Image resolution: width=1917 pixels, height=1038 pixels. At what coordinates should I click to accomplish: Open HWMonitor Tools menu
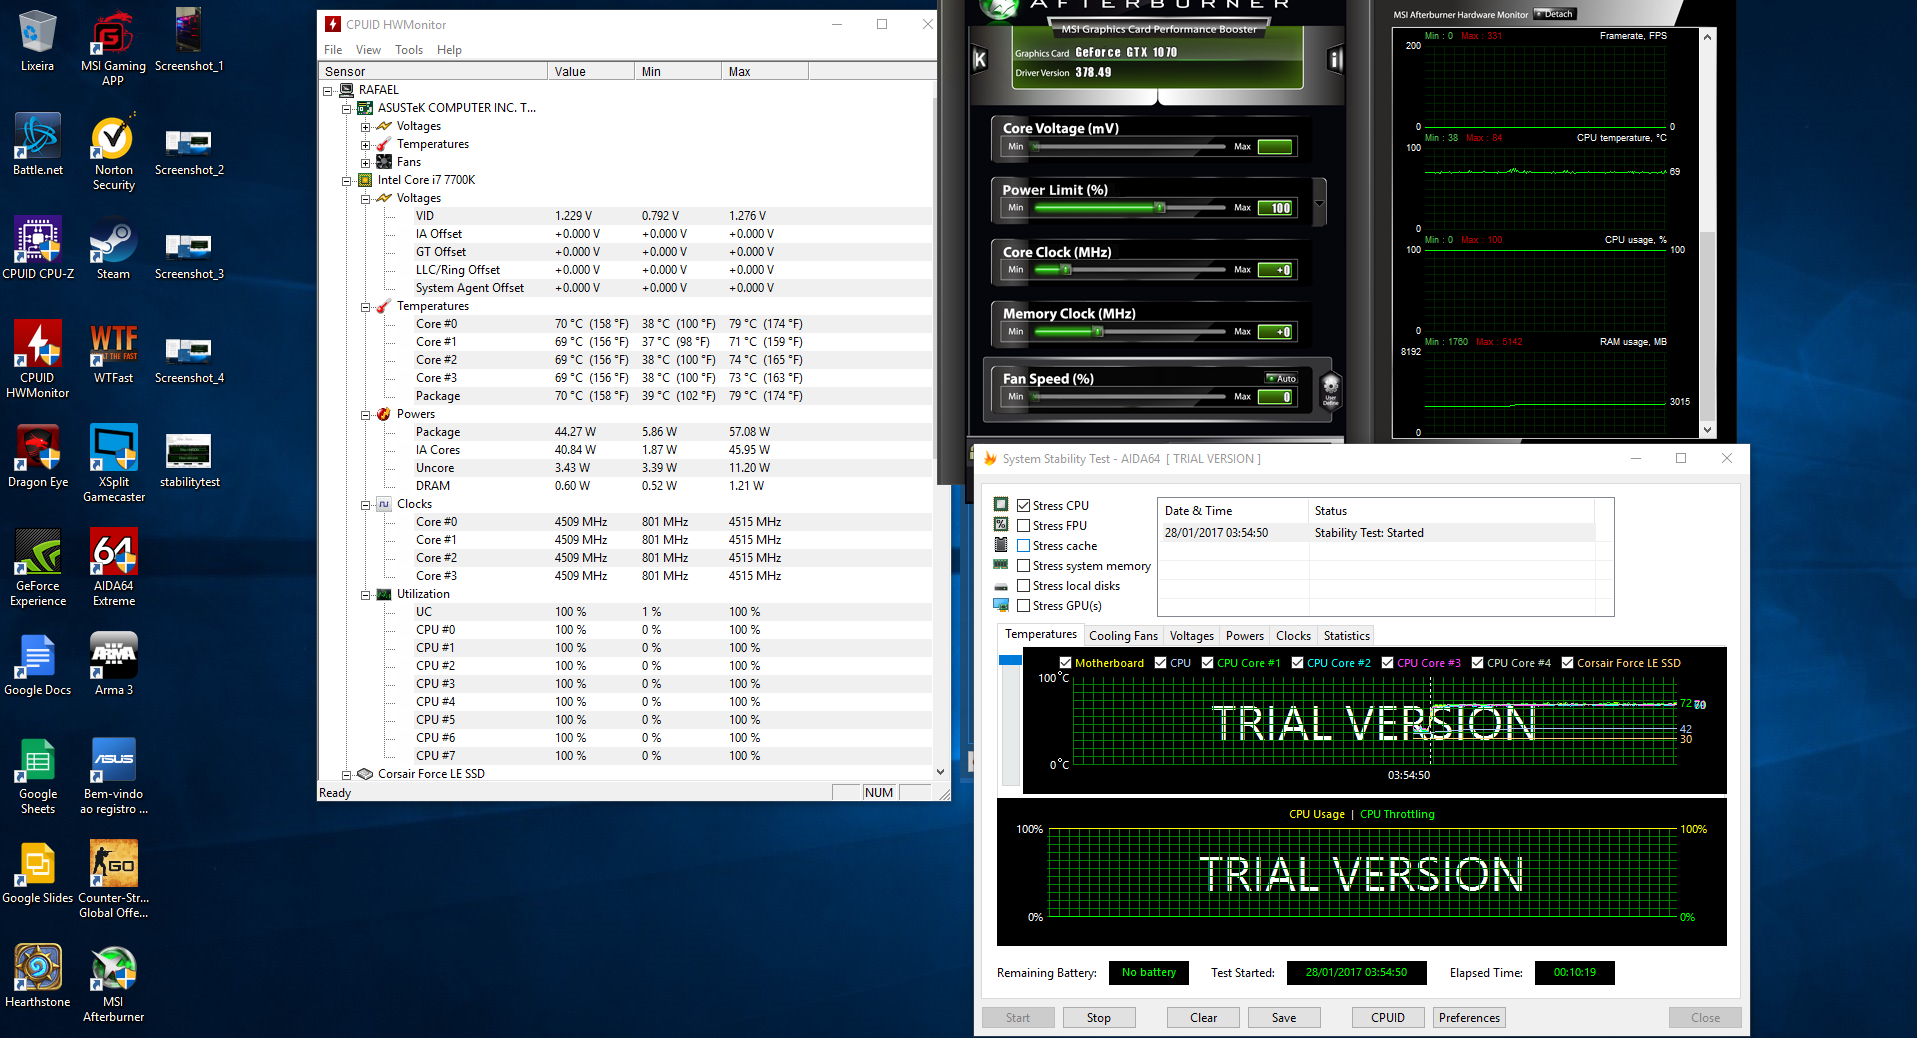coord(409,50)
